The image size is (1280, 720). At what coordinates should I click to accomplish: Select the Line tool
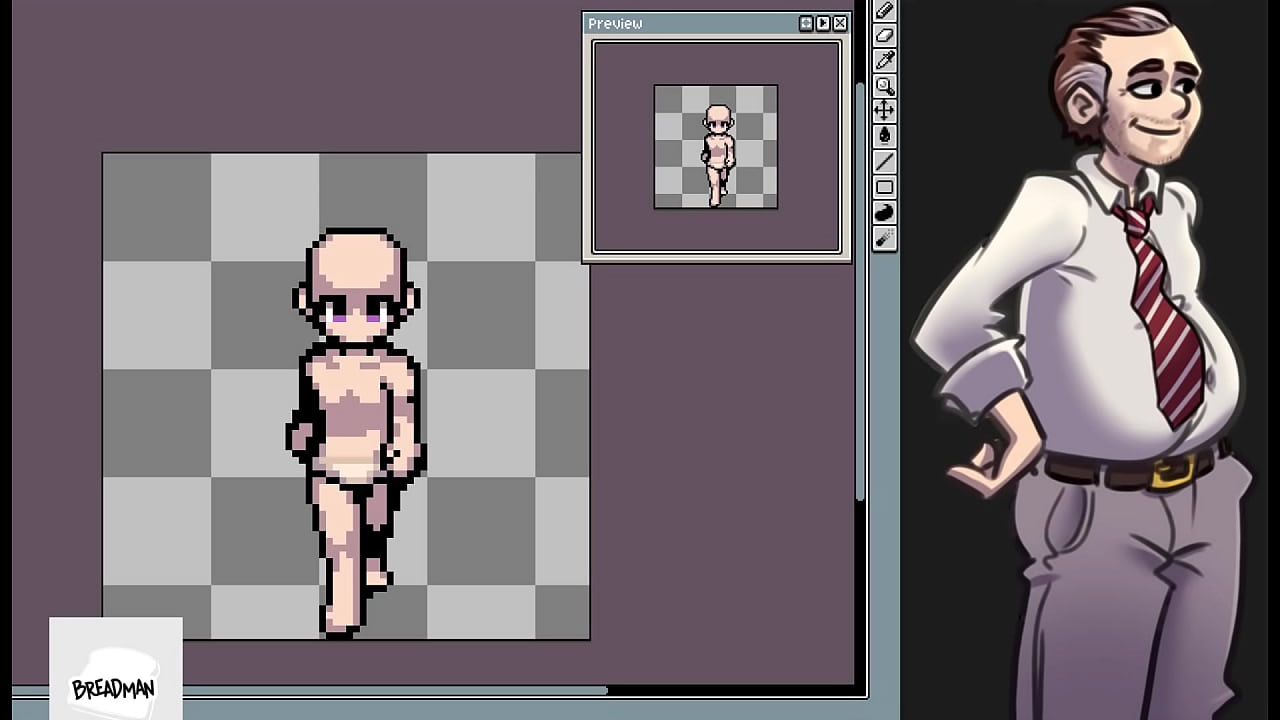[884, 162]
